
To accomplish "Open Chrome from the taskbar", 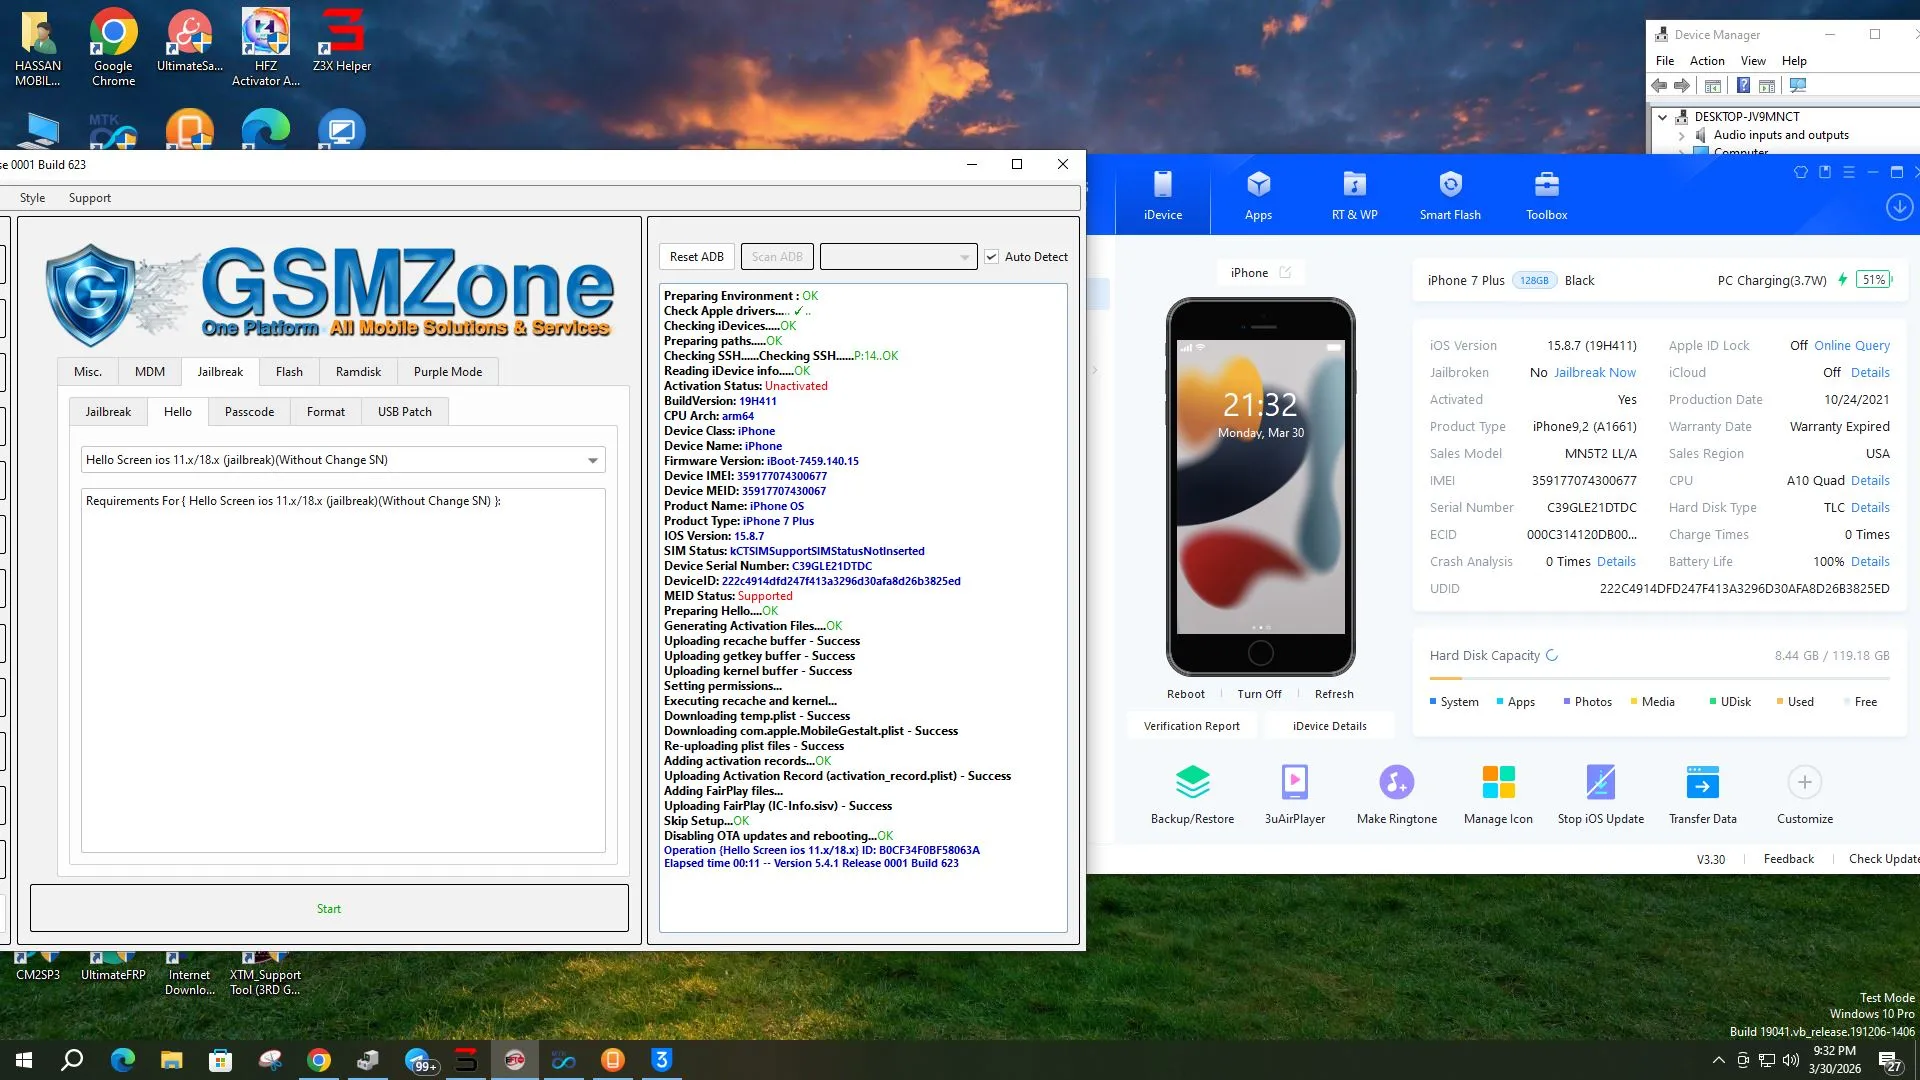I will click(x=319, y=1060).
